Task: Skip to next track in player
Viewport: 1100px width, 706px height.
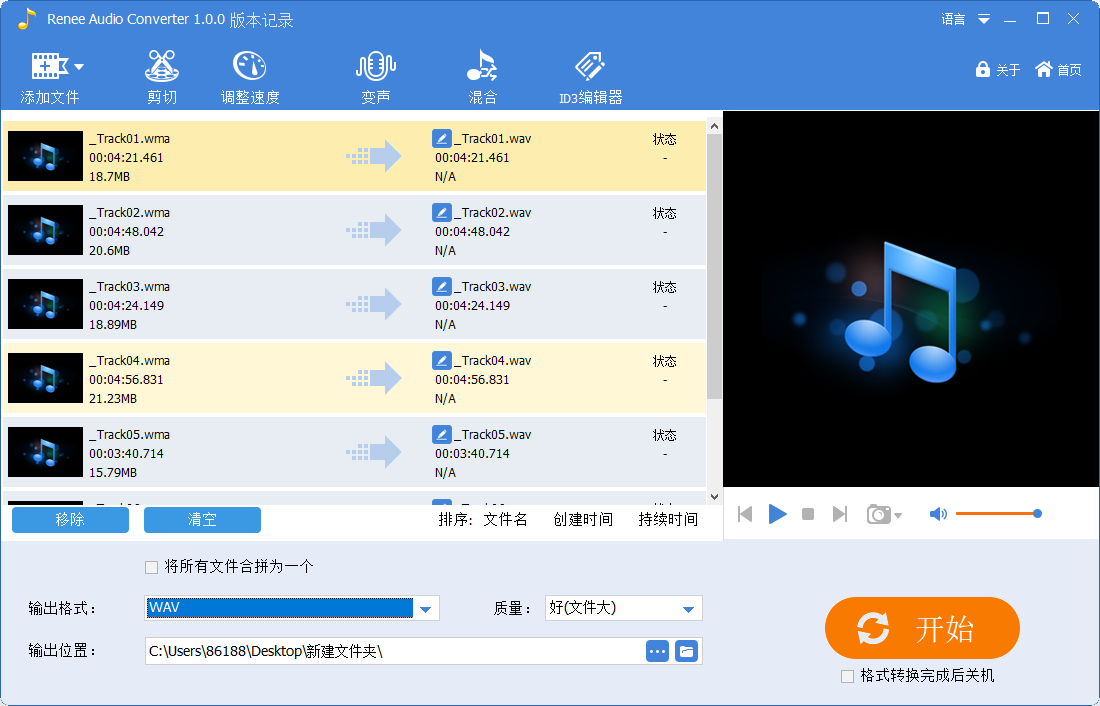Action: [x=840, y=514]
